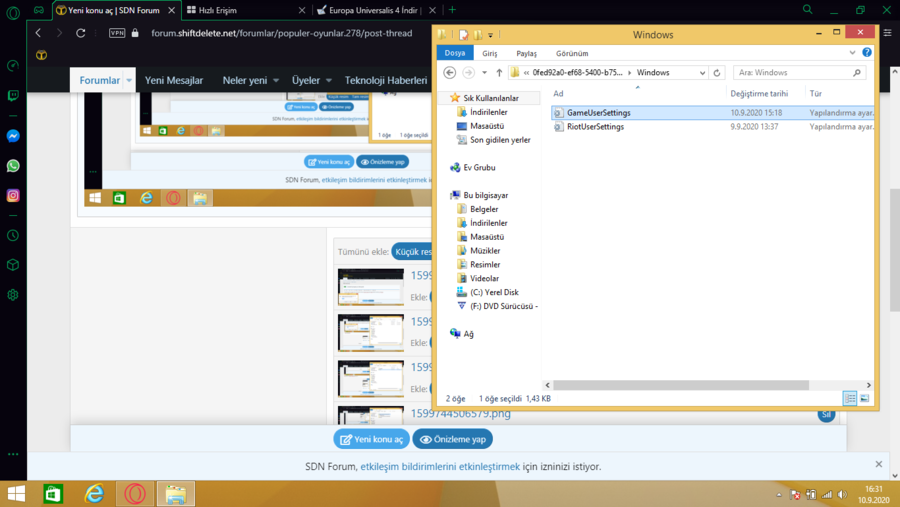Switch Explorer to details view
Image resolution: width=900 pixels, height=507 pixels.
(850, 398)
